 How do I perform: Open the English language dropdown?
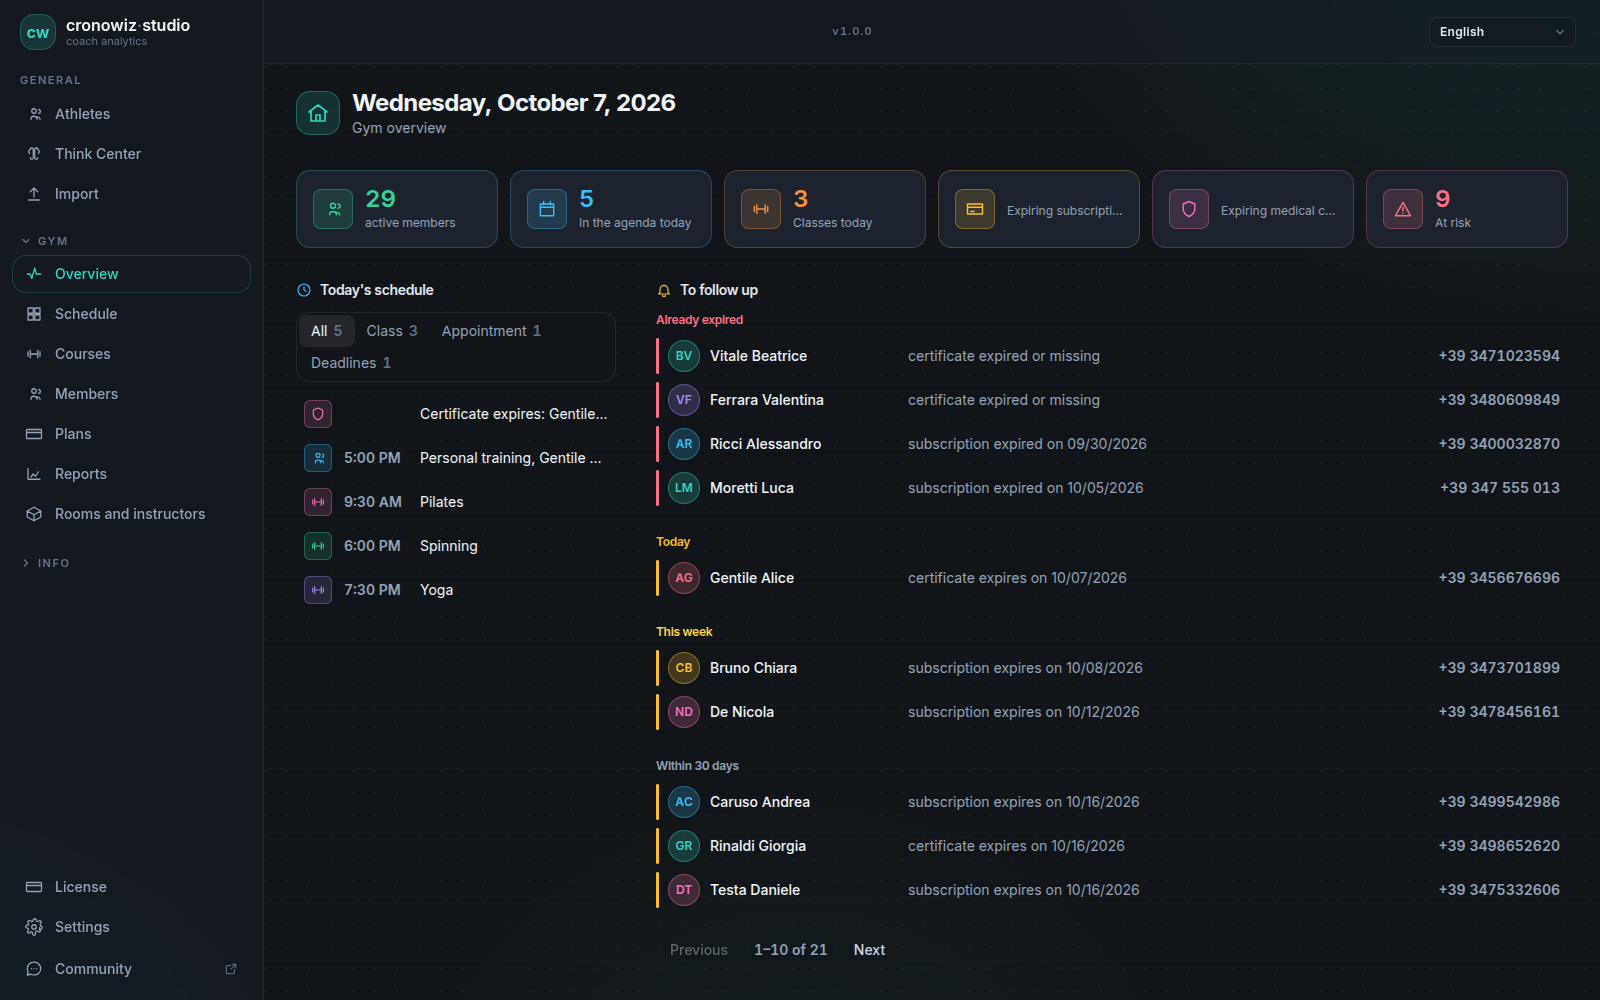pyautogui.click(x=1502, y=32)
